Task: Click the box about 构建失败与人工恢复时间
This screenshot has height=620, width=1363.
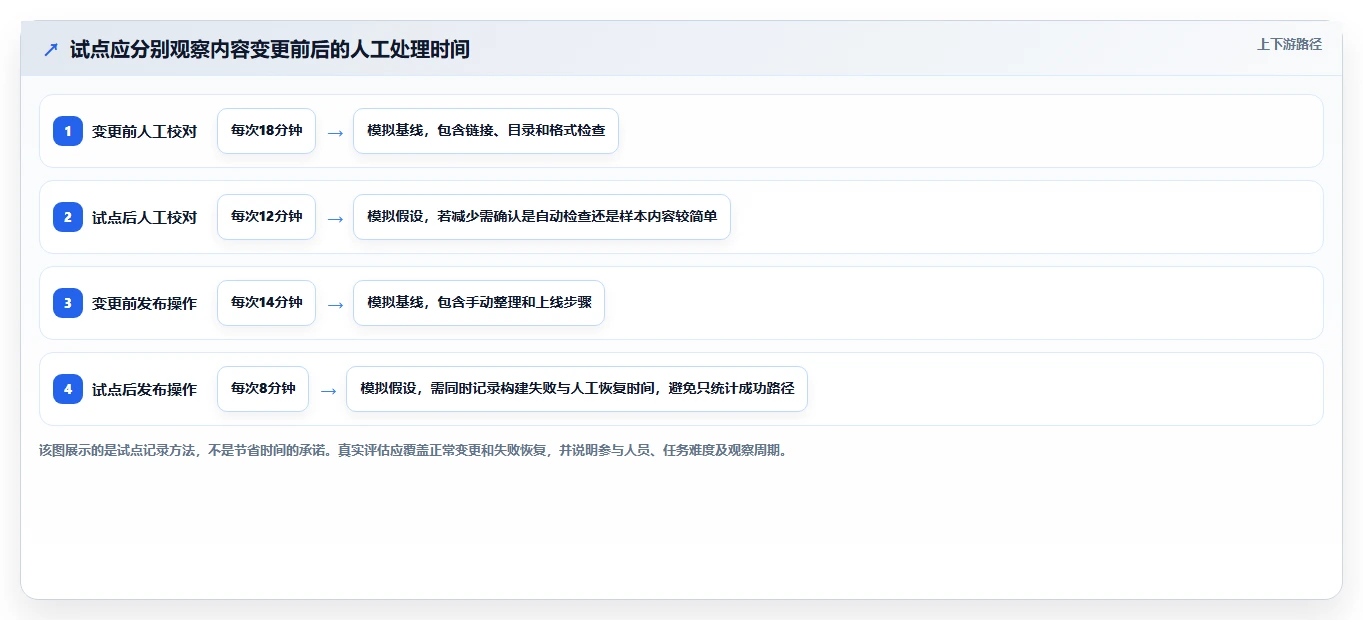Action: 577,389
